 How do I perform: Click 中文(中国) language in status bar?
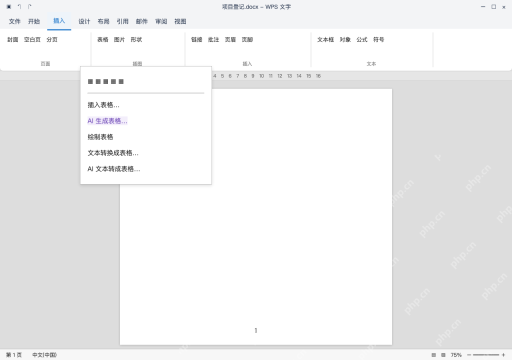click(x=44, y=355)
